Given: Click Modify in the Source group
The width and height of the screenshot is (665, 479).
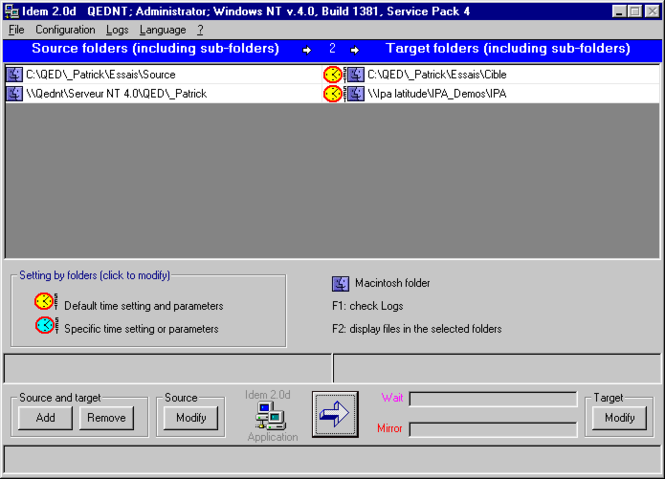Looking at the screenshot, I should [191, 418].
